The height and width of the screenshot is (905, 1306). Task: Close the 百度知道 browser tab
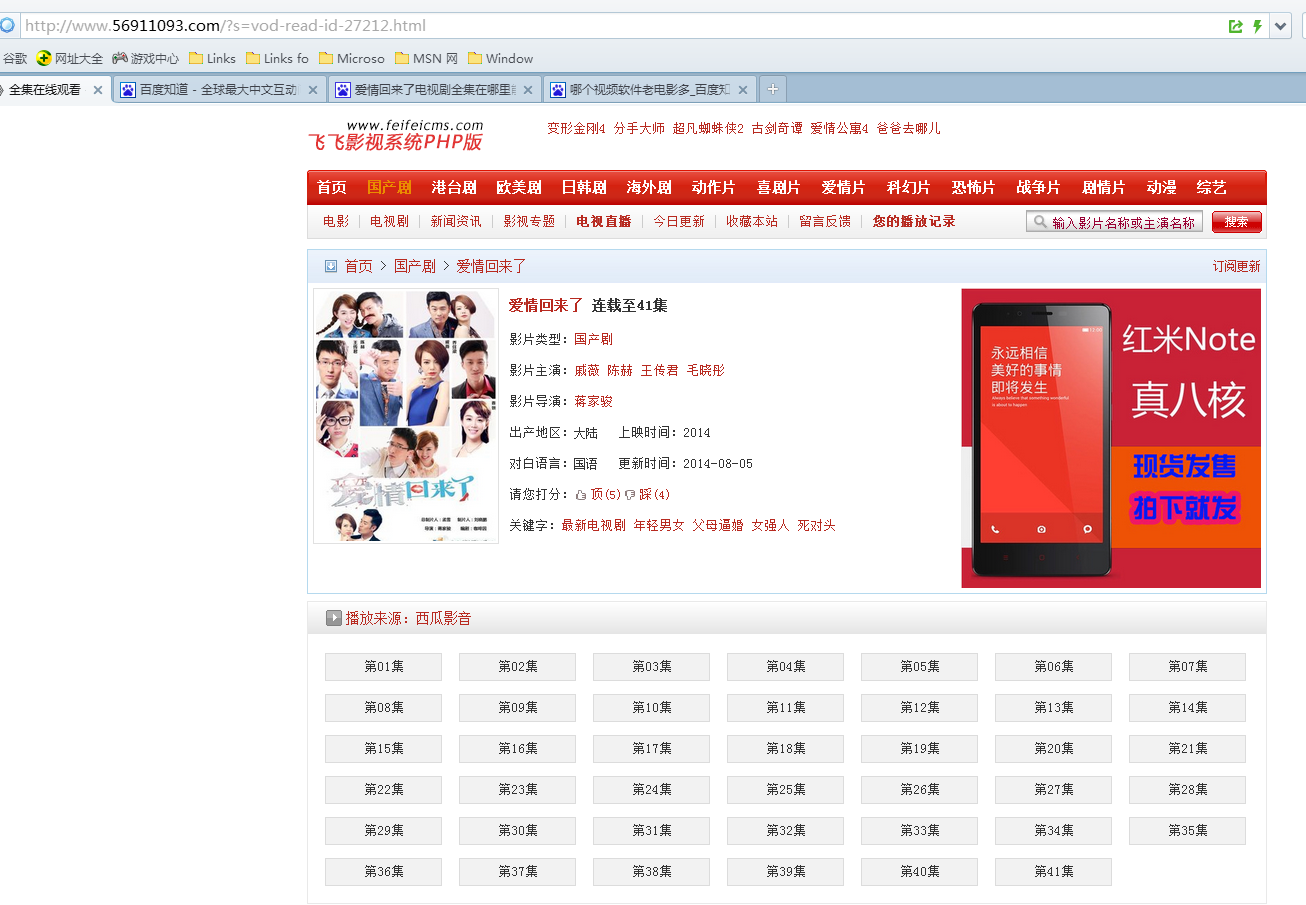click(312, 90)
